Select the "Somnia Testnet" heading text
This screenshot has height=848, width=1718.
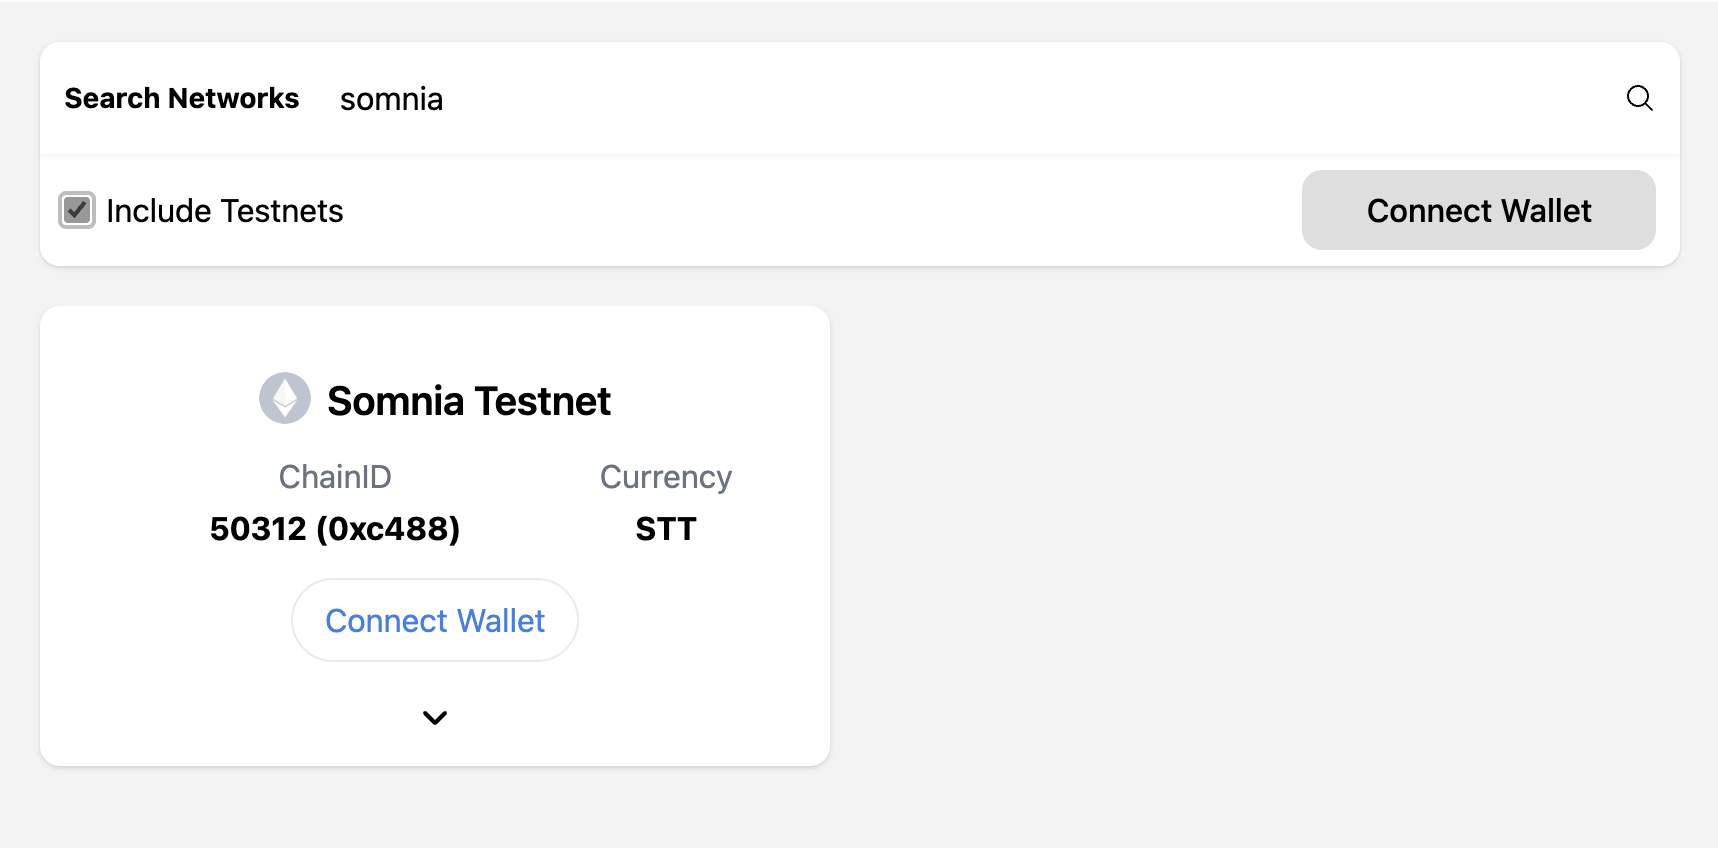click(x=469, y=401)
